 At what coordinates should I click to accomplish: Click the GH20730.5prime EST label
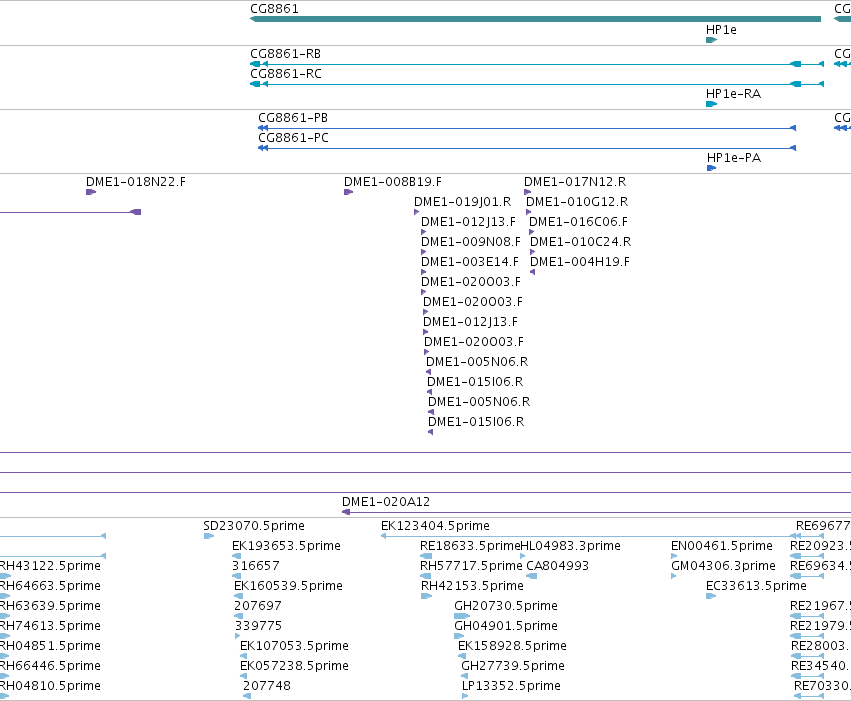tap(506, 606)
